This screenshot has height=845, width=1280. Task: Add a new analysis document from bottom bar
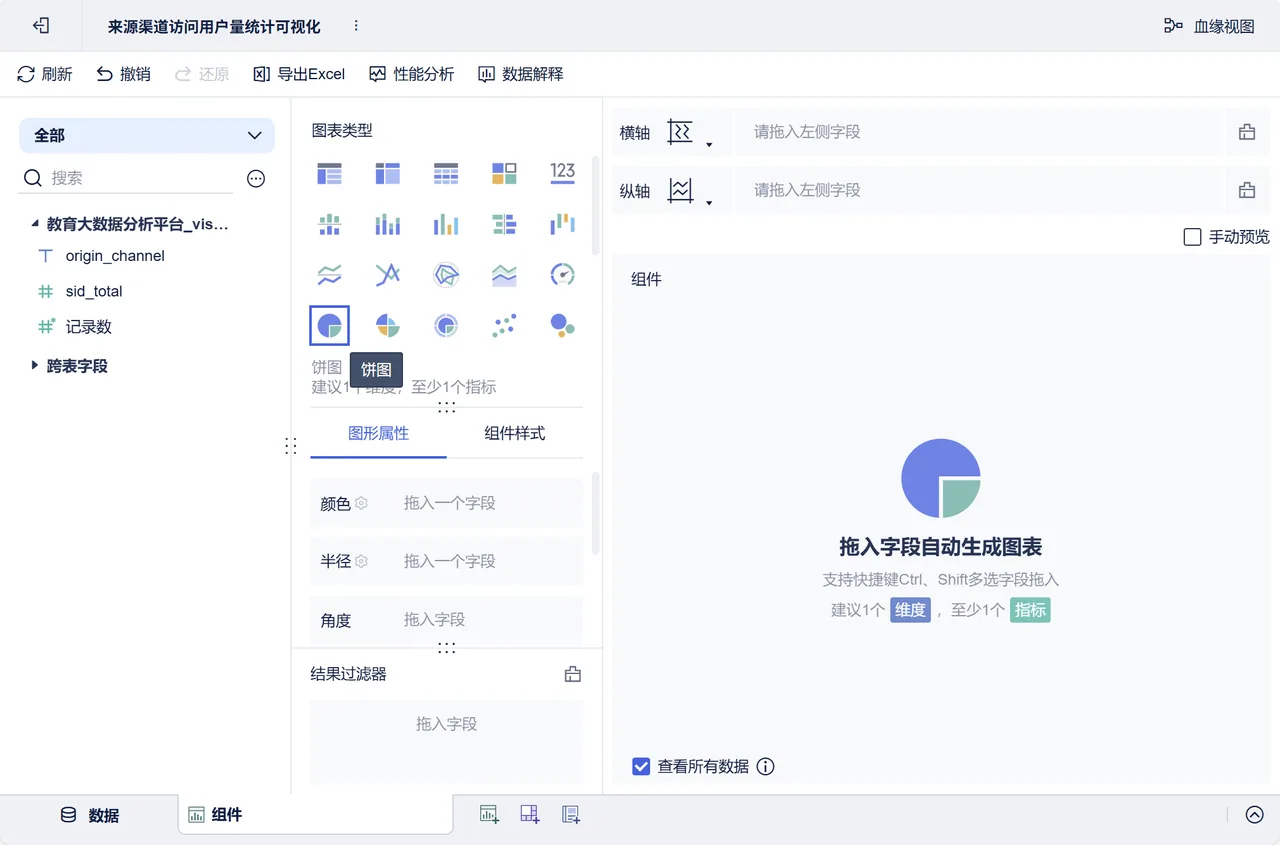[x=571, y=814]
